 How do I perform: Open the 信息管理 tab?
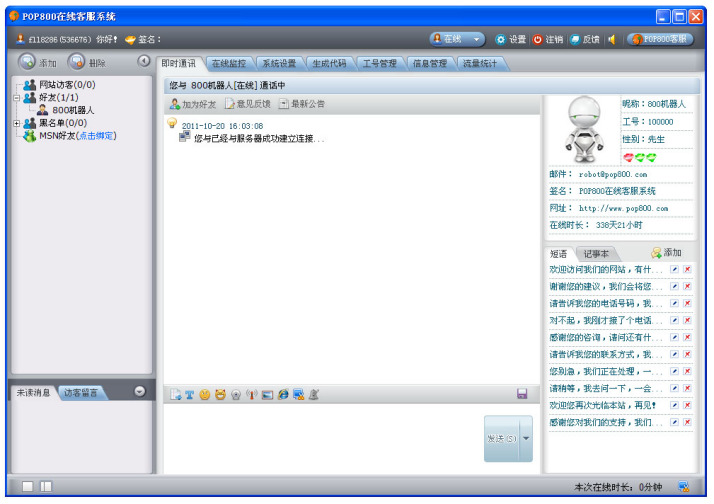pos(429,64)
